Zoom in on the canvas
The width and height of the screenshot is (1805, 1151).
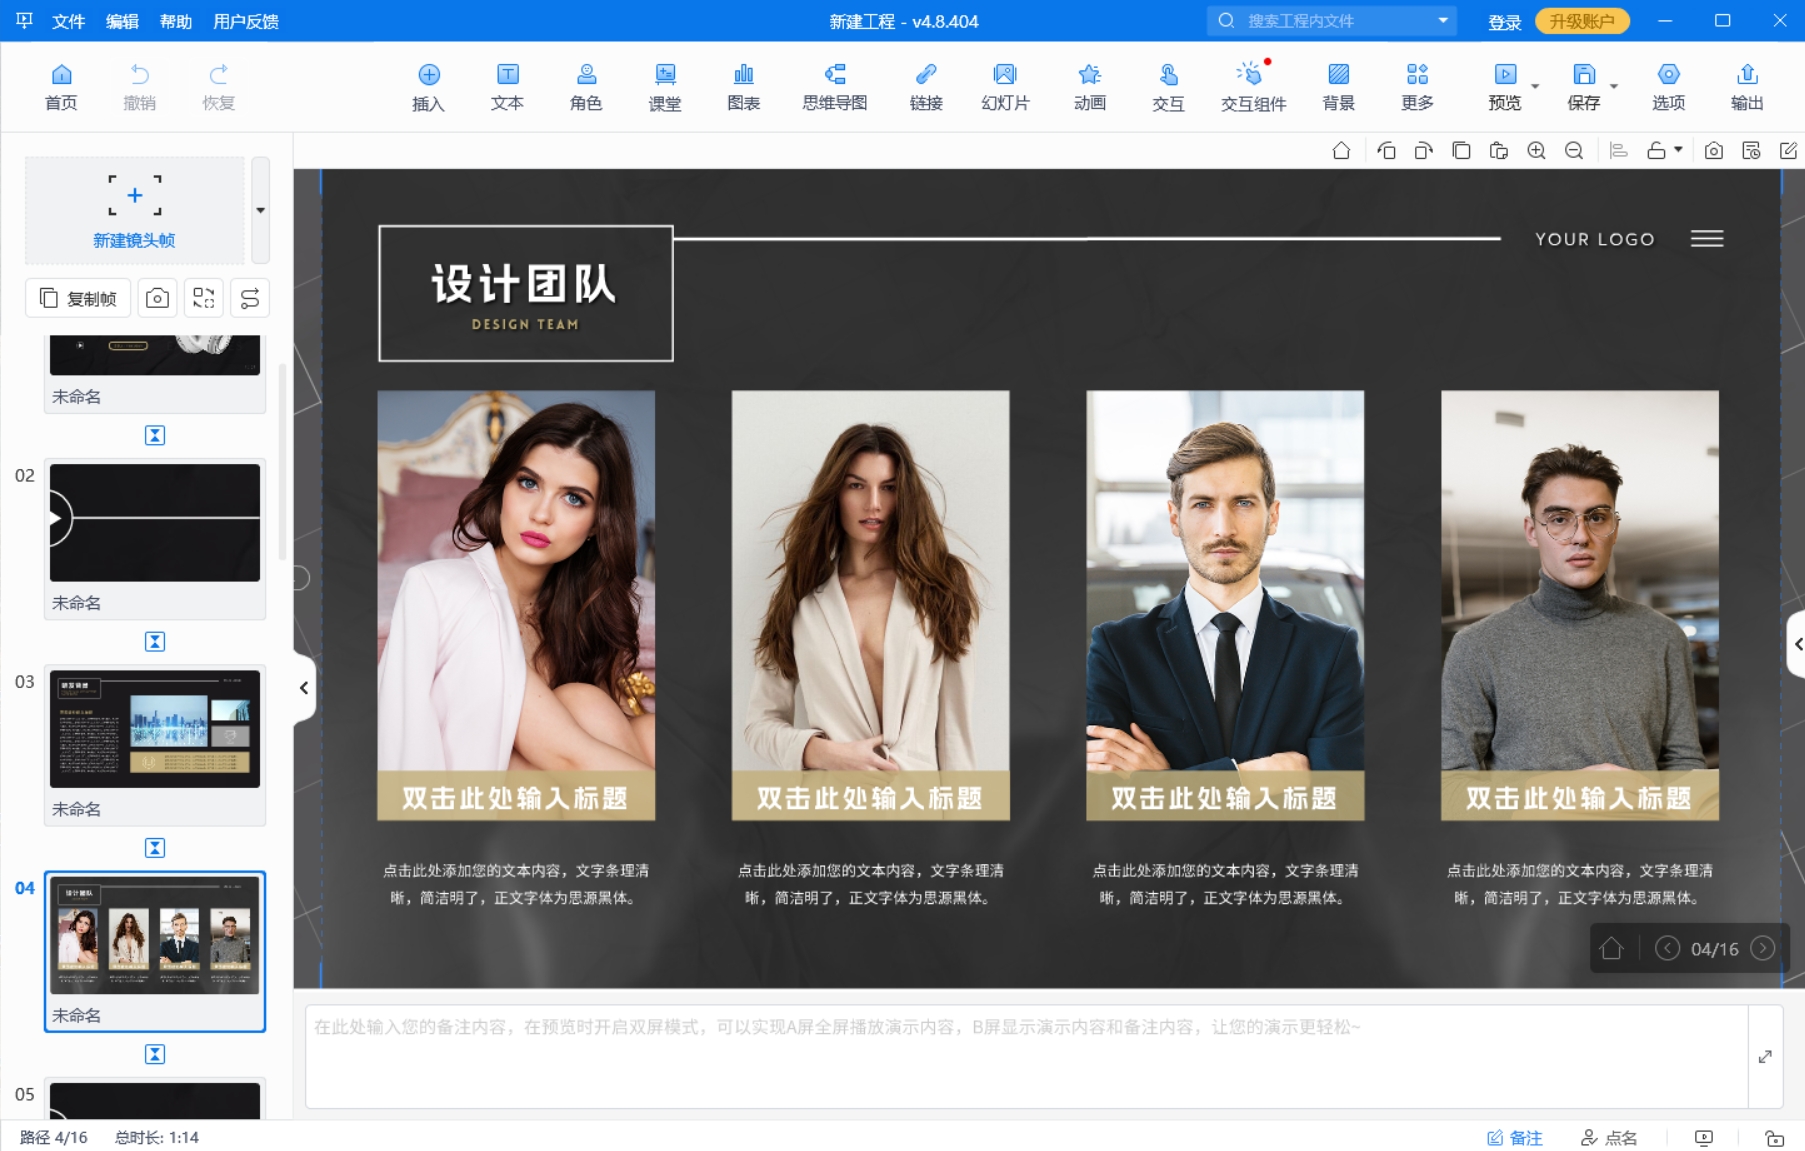tap(1536, 151)
